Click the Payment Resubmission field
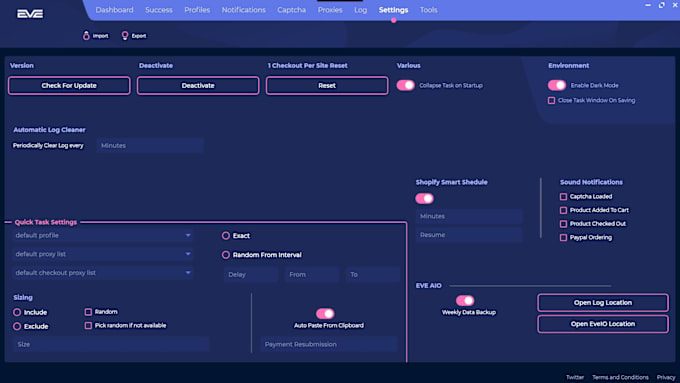This screenshot has width=680, height=383. [x=328, y=344]
